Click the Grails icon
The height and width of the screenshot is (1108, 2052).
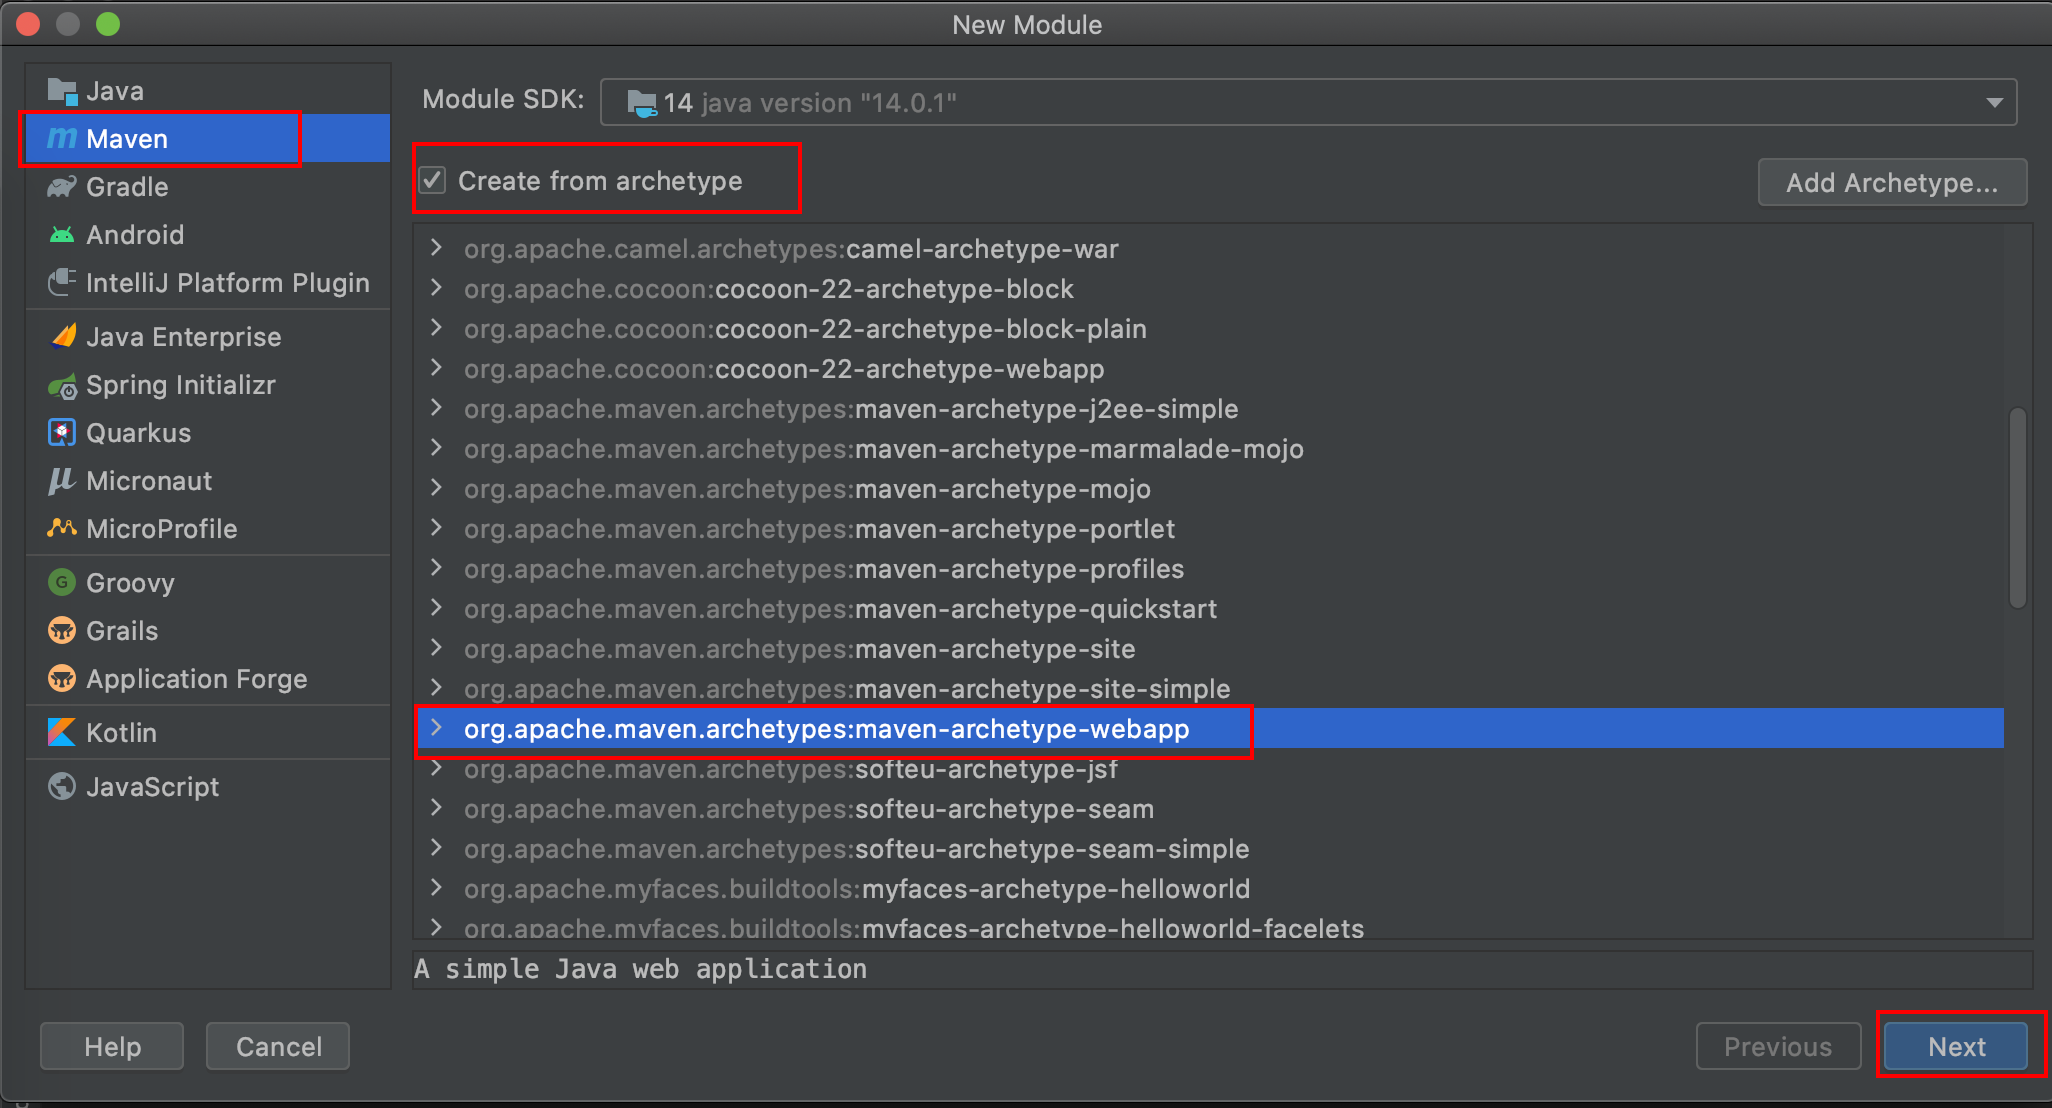[x=62, y=630]
